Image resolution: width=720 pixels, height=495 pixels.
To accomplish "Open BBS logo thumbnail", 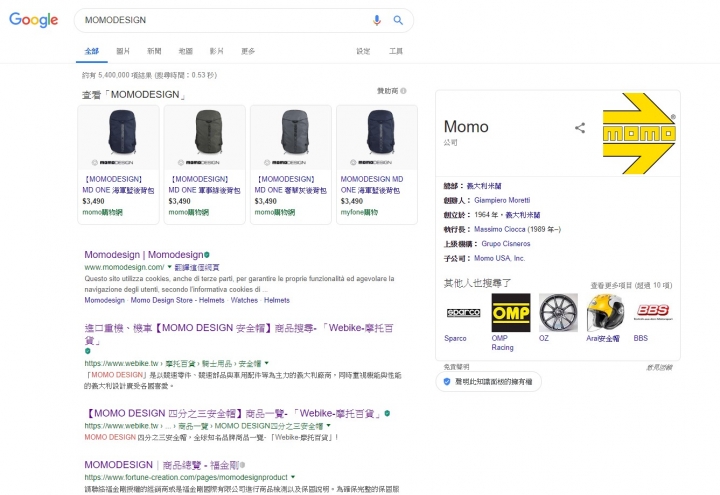I will [653, 313].
